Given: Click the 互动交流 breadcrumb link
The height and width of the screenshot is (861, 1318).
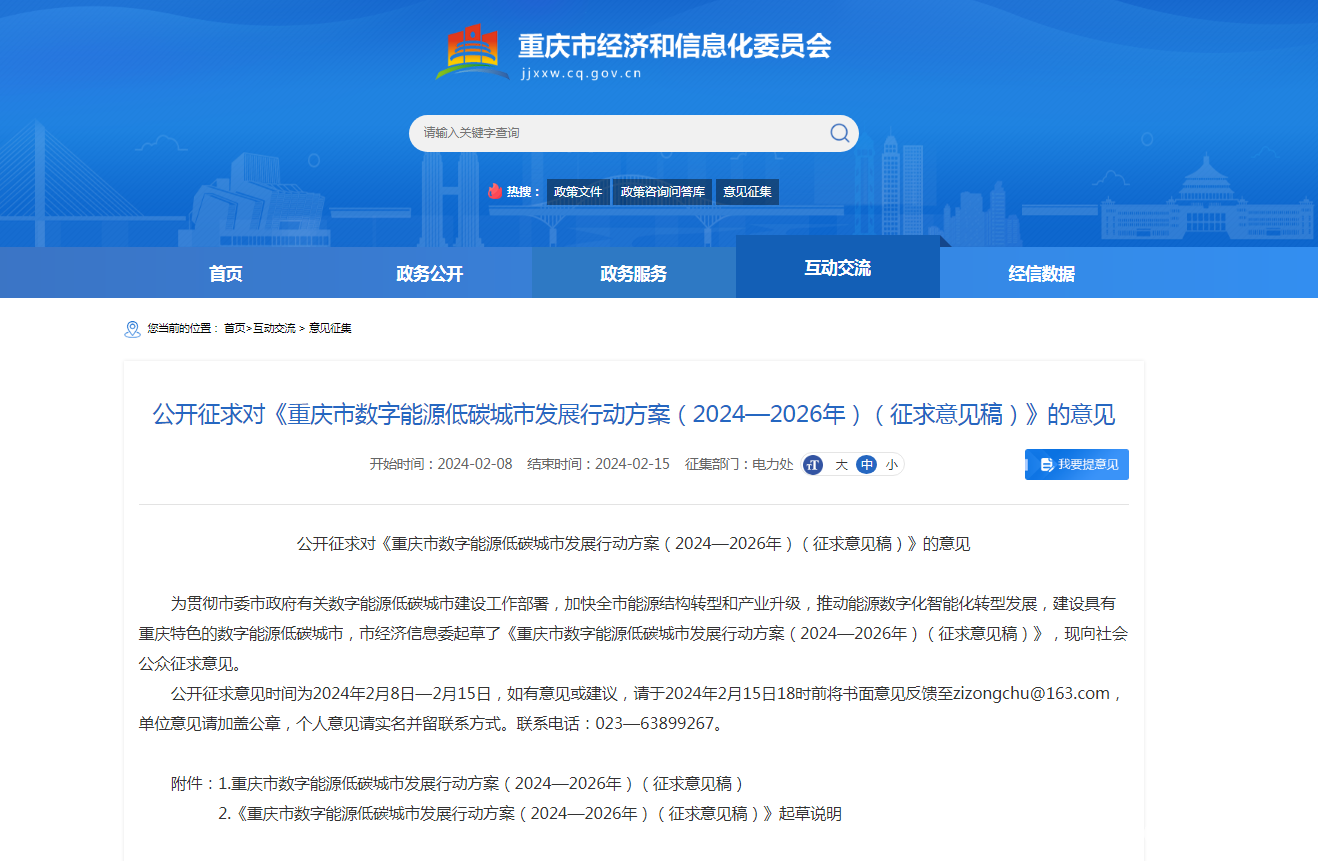Looking at the screenshot, I should pyautogui.click(x=274, y=329).
